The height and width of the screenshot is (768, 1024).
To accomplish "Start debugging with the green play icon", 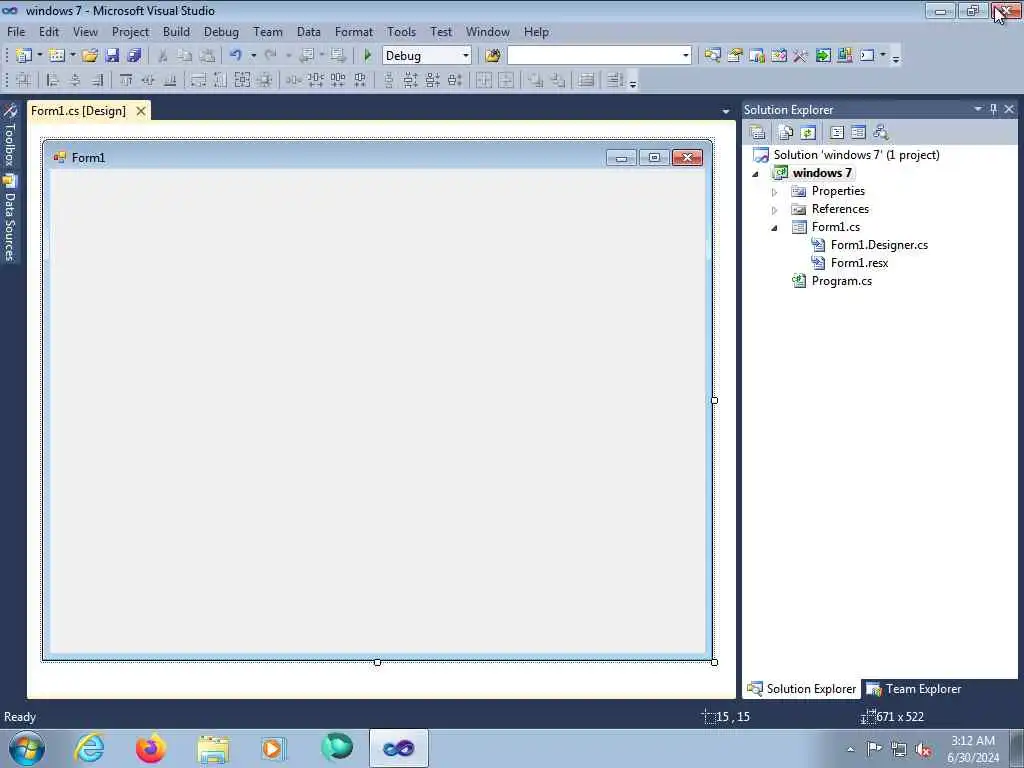I will (367, 56).
